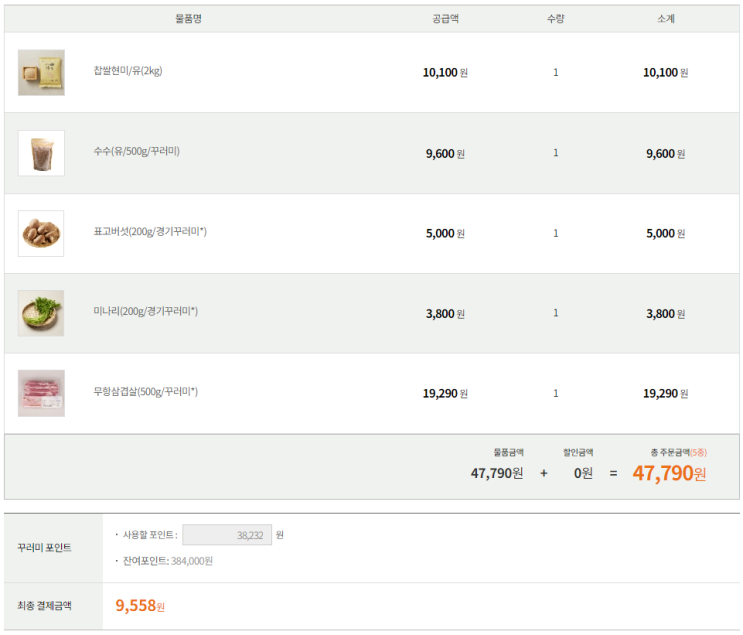Open the 수수(유/500g/꾸러미) product link
This screenshot has width=743, height=635.
pyautogui.click(x=136, y=151)
